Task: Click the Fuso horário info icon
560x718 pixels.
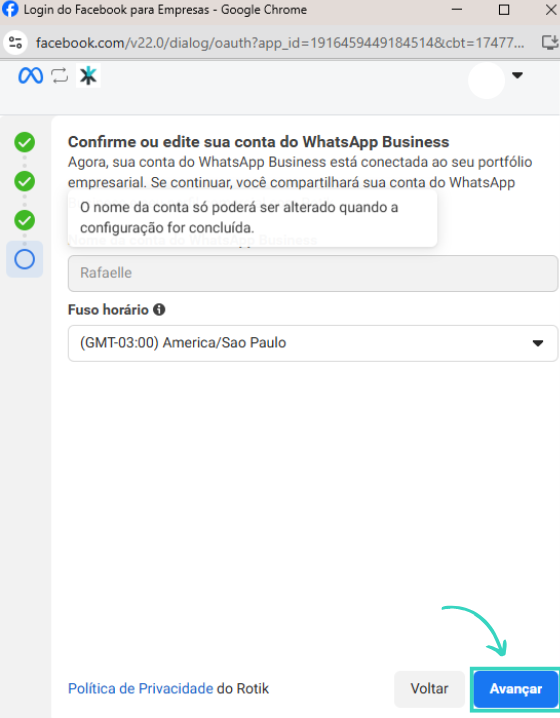Action: [x=159, y=310]
